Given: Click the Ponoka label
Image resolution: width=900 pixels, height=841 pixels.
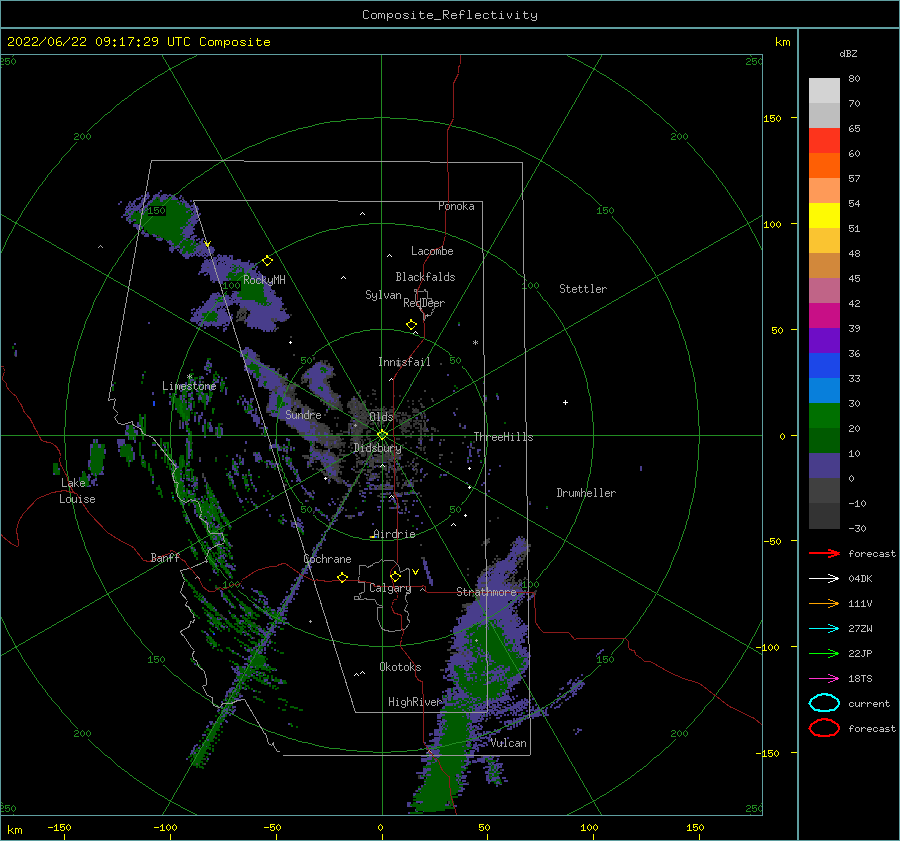Looking at the screenshot, I should (456, 206).
